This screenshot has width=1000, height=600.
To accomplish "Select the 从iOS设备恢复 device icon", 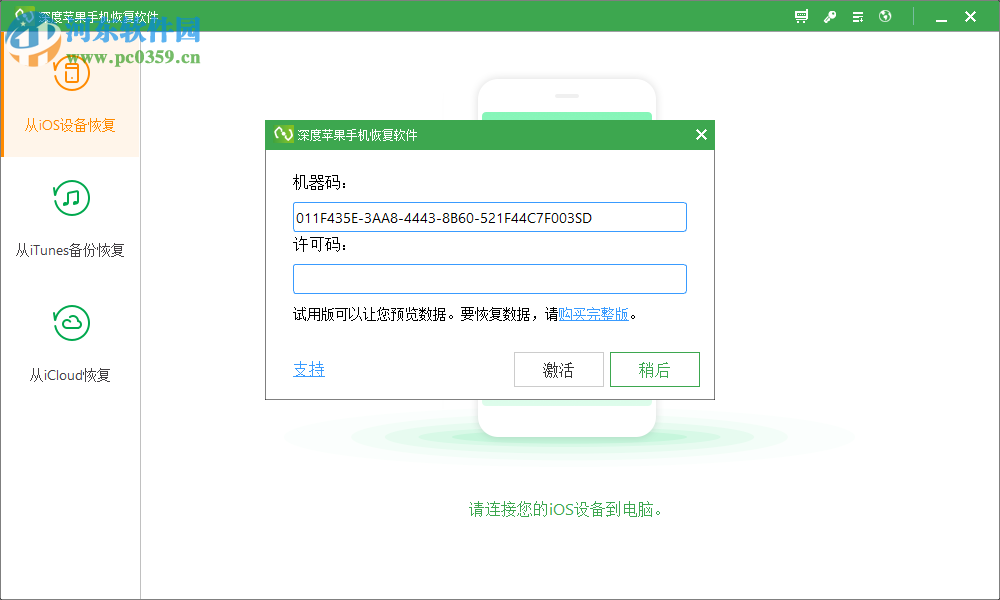I will [71, 73].
